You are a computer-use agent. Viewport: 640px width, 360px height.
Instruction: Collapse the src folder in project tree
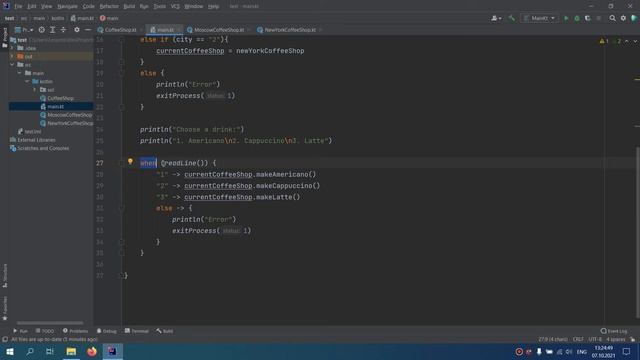12,65
